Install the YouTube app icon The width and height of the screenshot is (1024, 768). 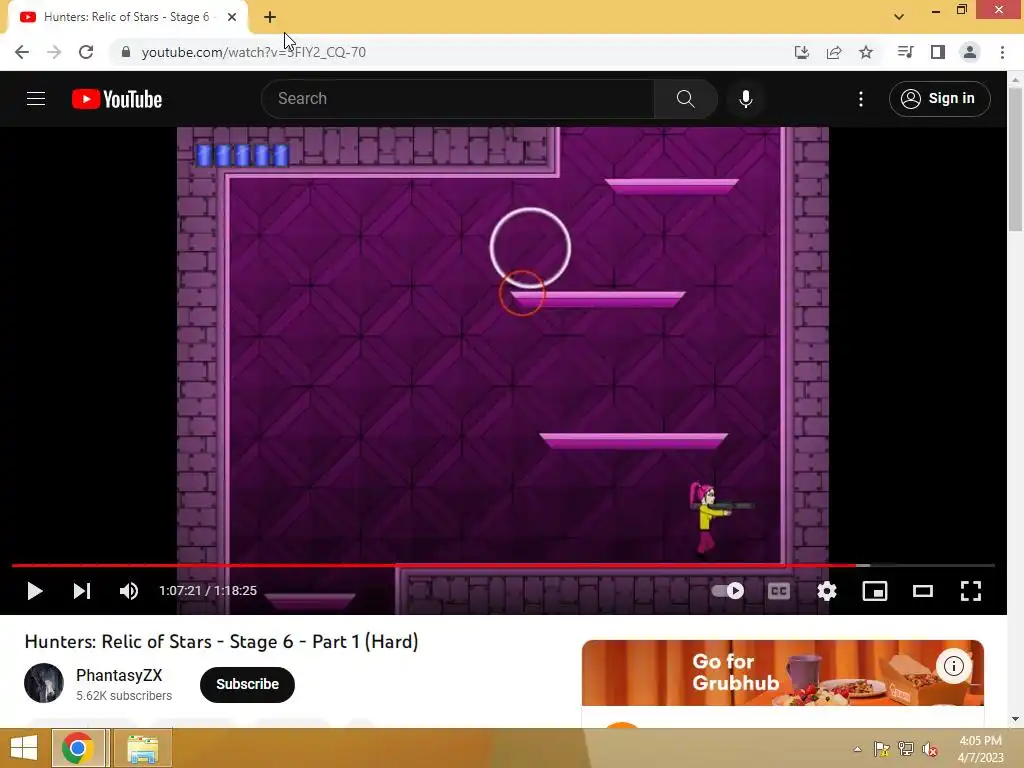click(801, 52)
